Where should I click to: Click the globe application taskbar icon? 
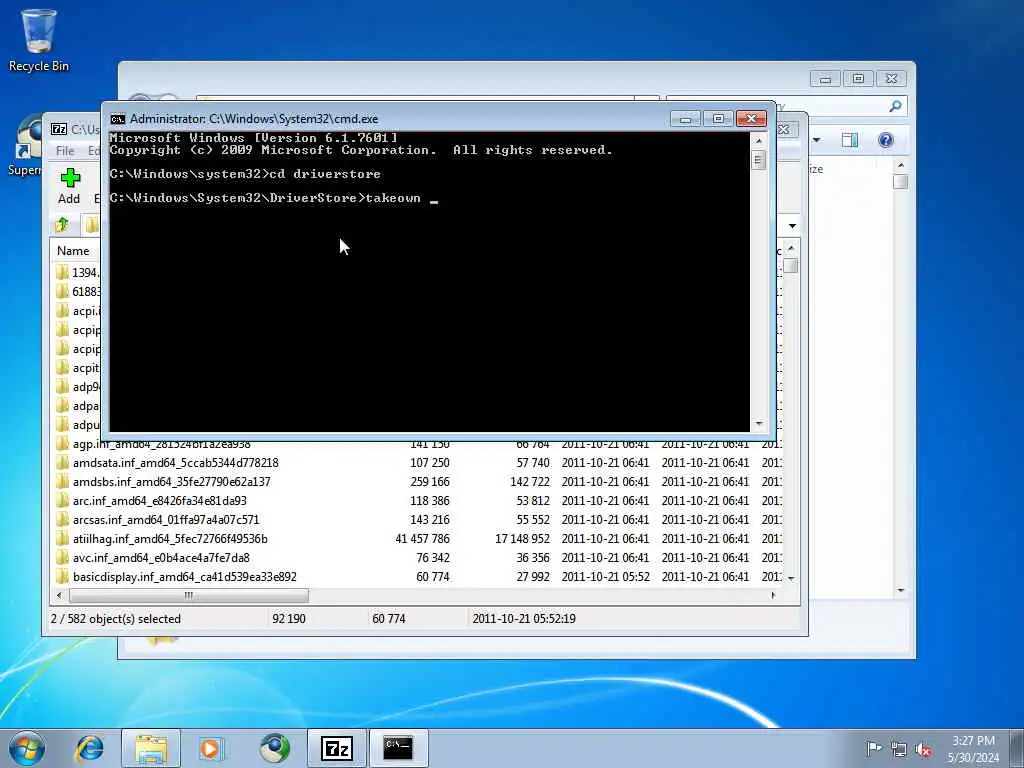click(x=274, y=748)
